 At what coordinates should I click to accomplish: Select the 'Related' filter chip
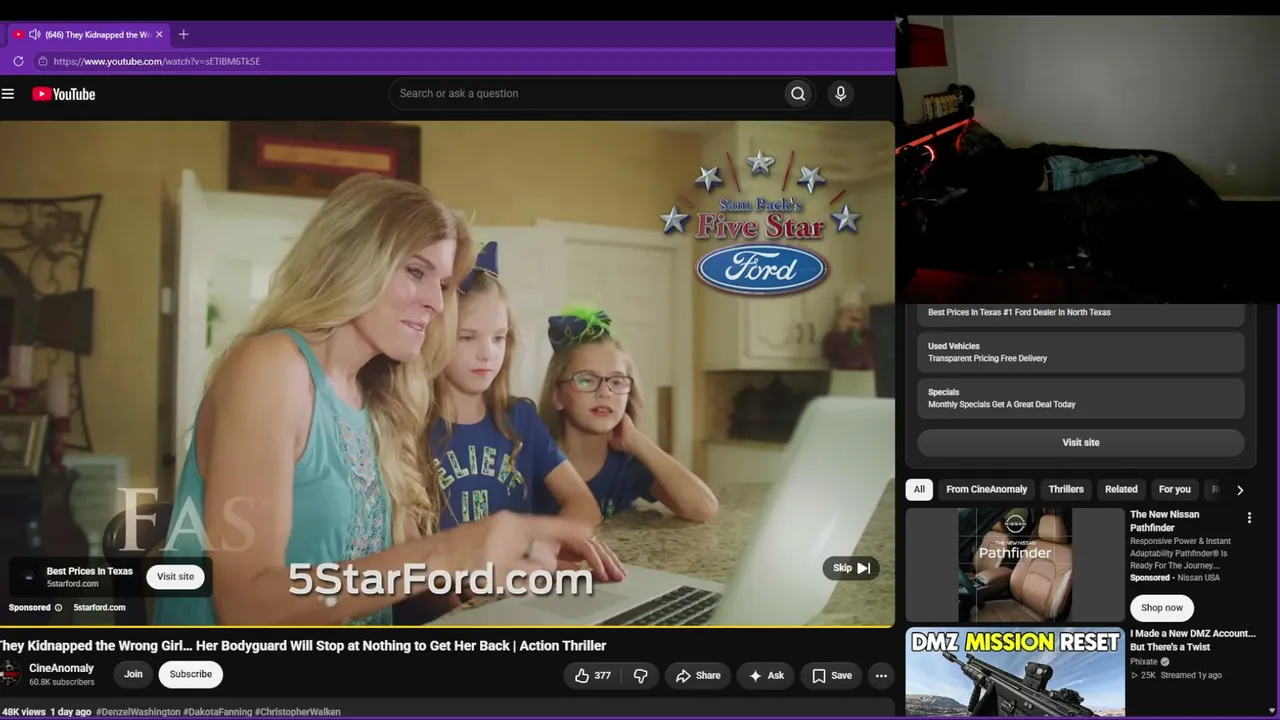coord(1121,489)
